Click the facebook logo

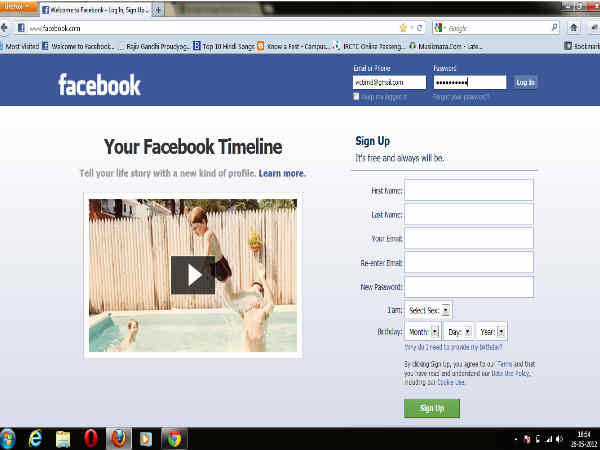point(99,85)
